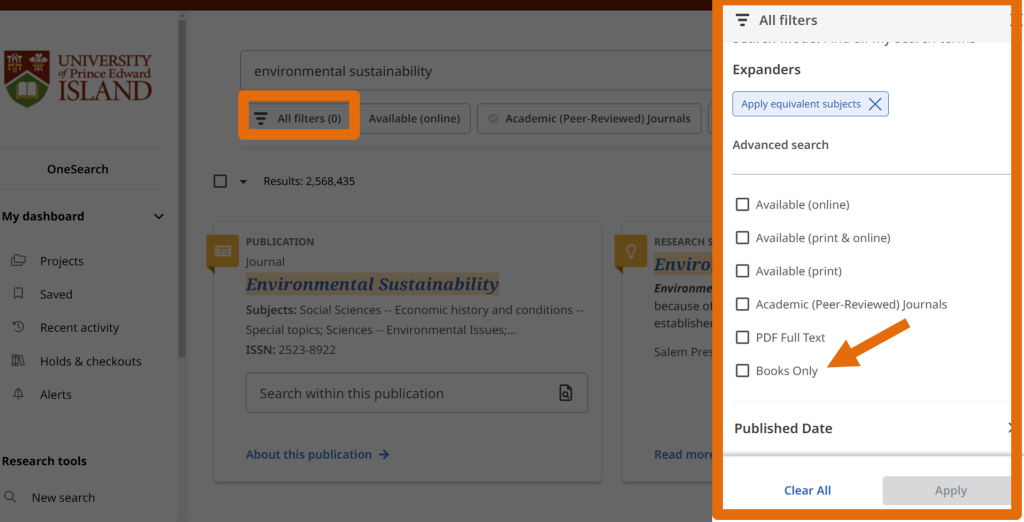
Task: Check the Available (online) checkbox in panel
Action: click(x=742, y=204)
